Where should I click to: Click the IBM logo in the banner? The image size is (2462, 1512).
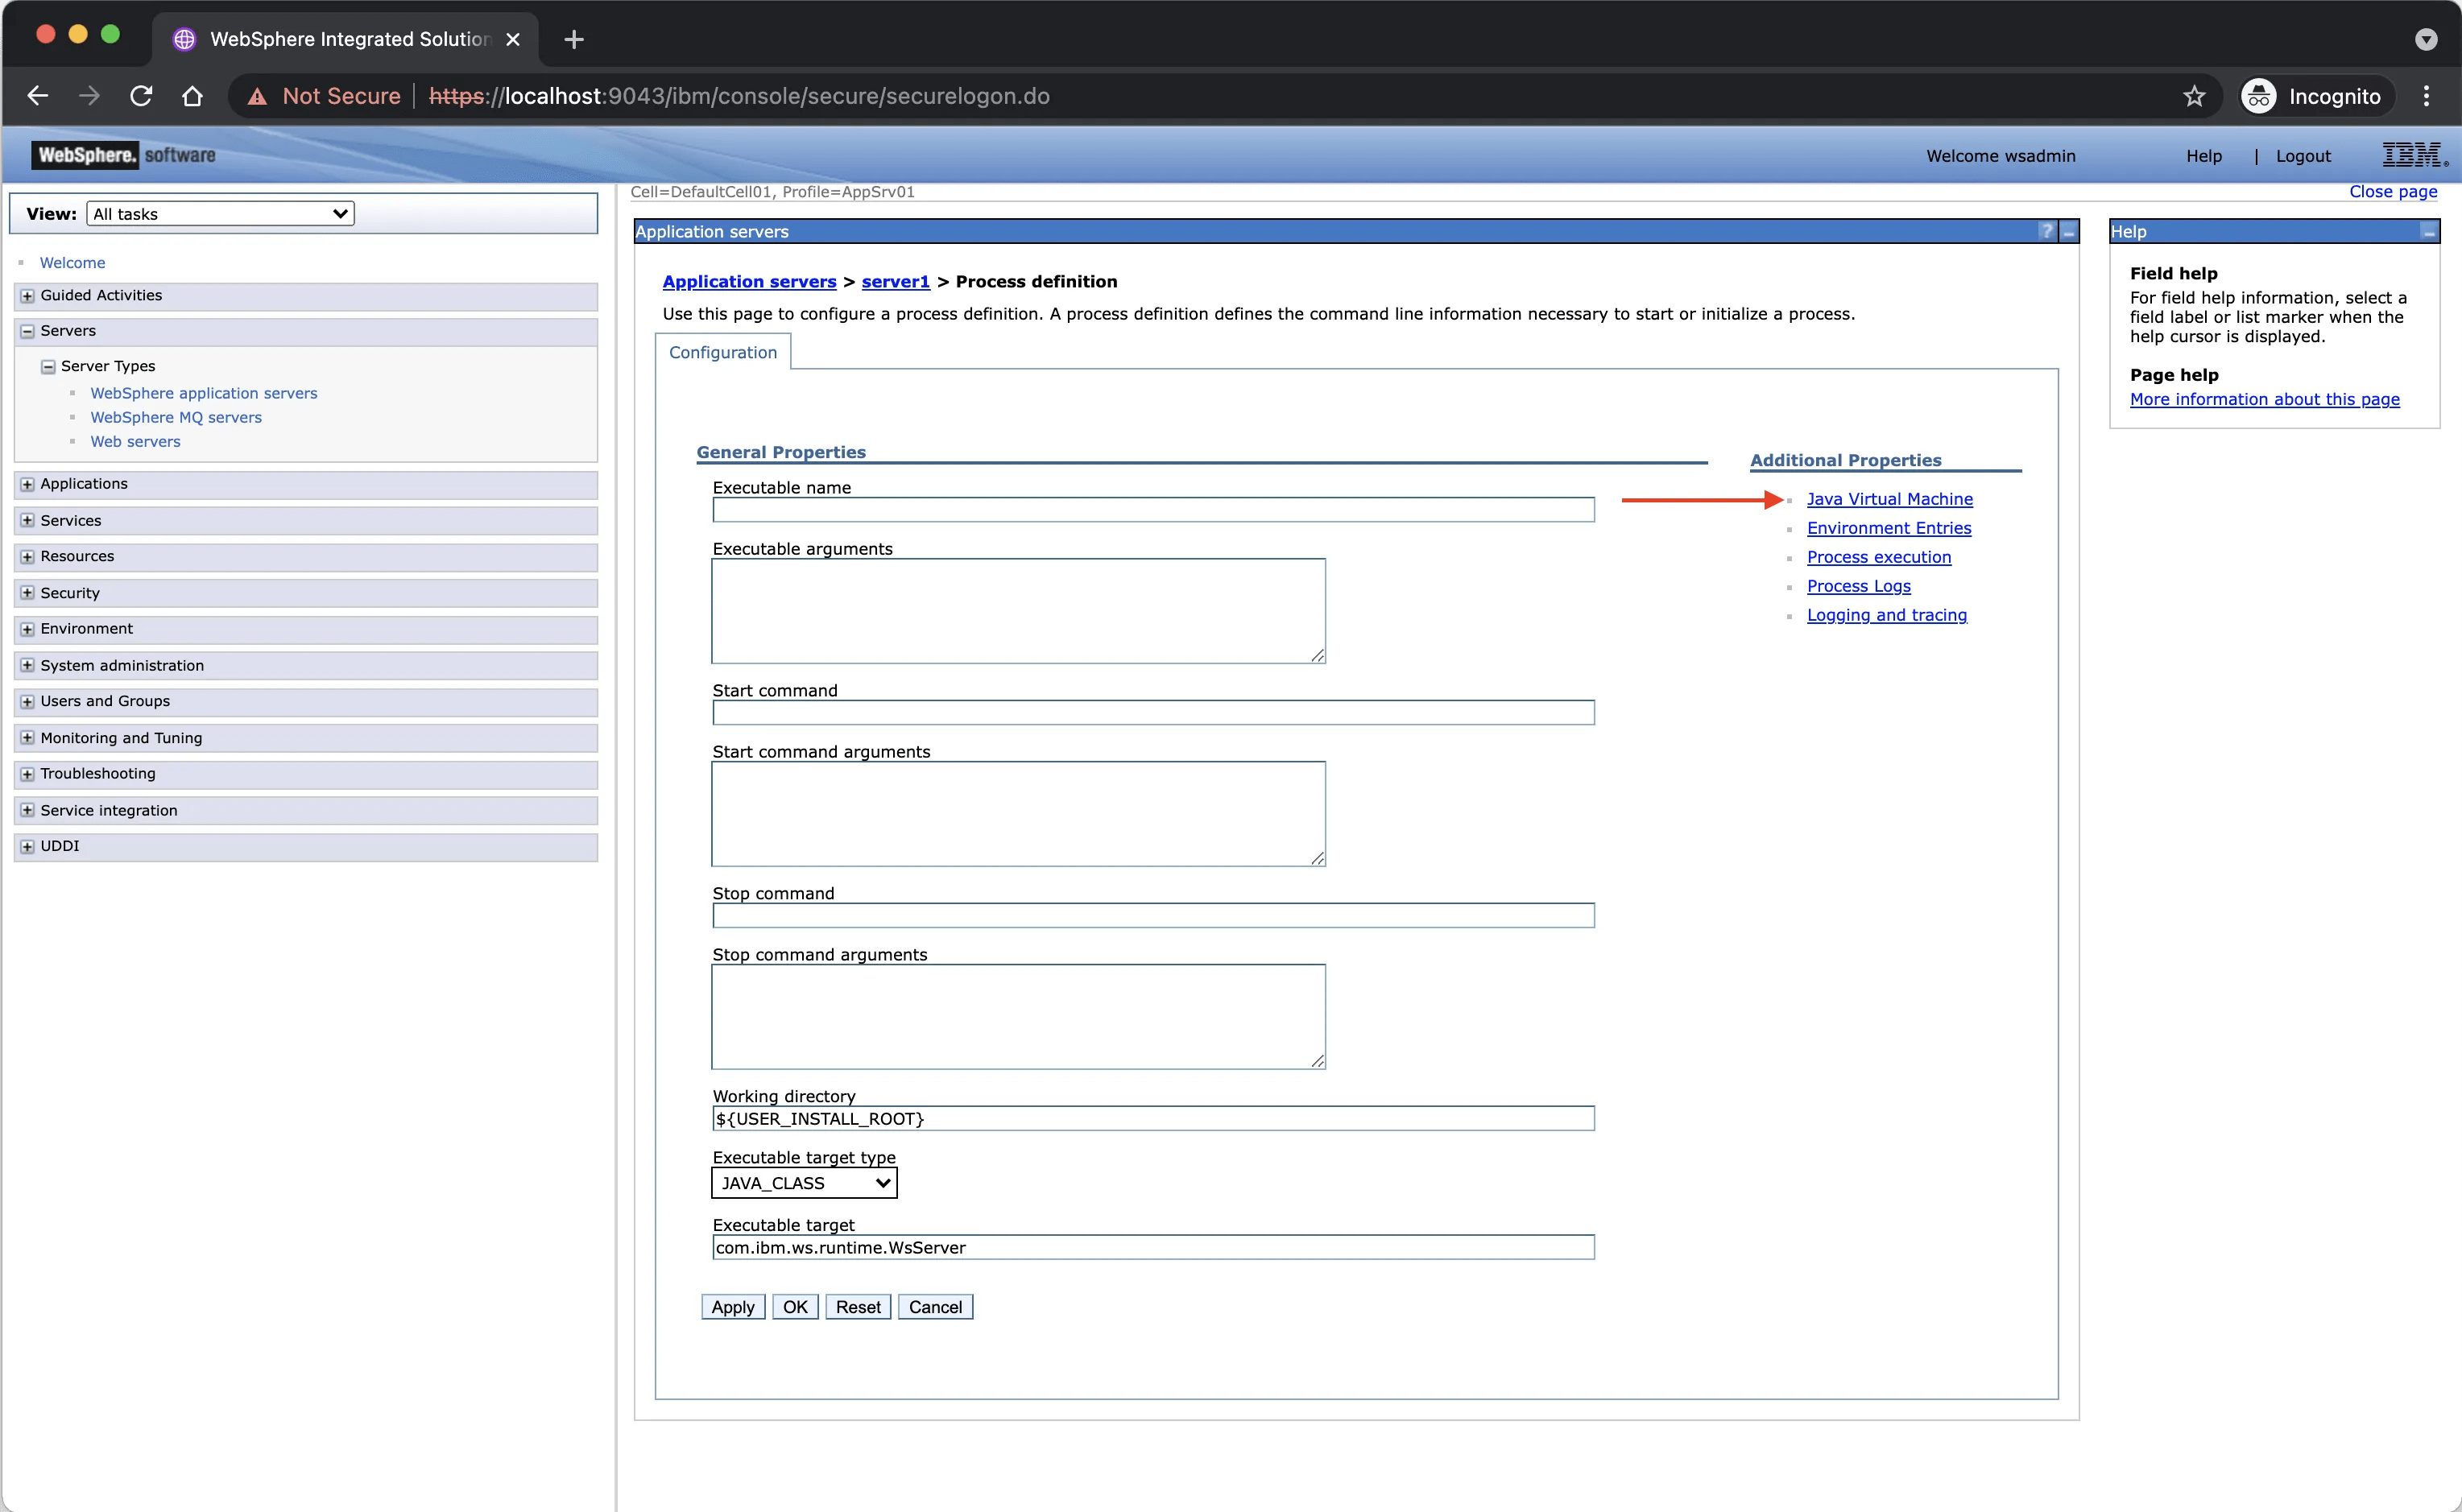pos(2415,155)
